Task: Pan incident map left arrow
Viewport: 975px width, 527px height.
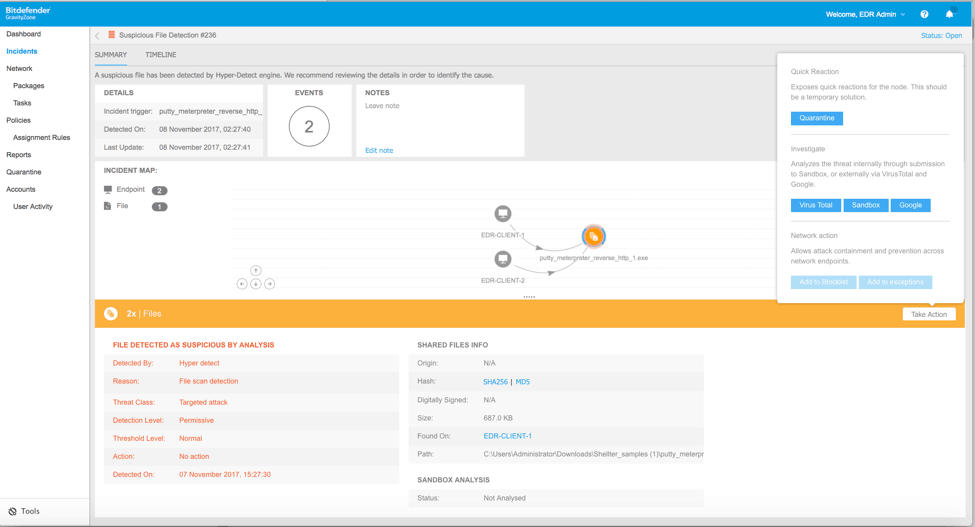Action: 242,284
